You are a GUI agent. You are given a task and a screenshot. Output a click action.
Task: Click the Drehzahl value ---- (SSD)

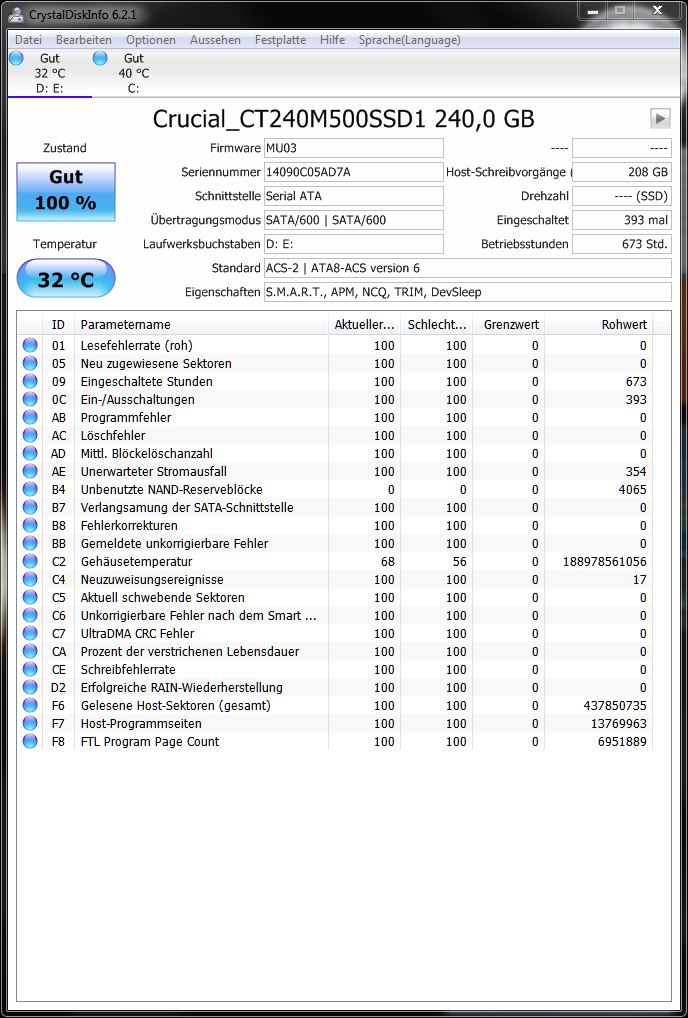[x=622, y=196]
